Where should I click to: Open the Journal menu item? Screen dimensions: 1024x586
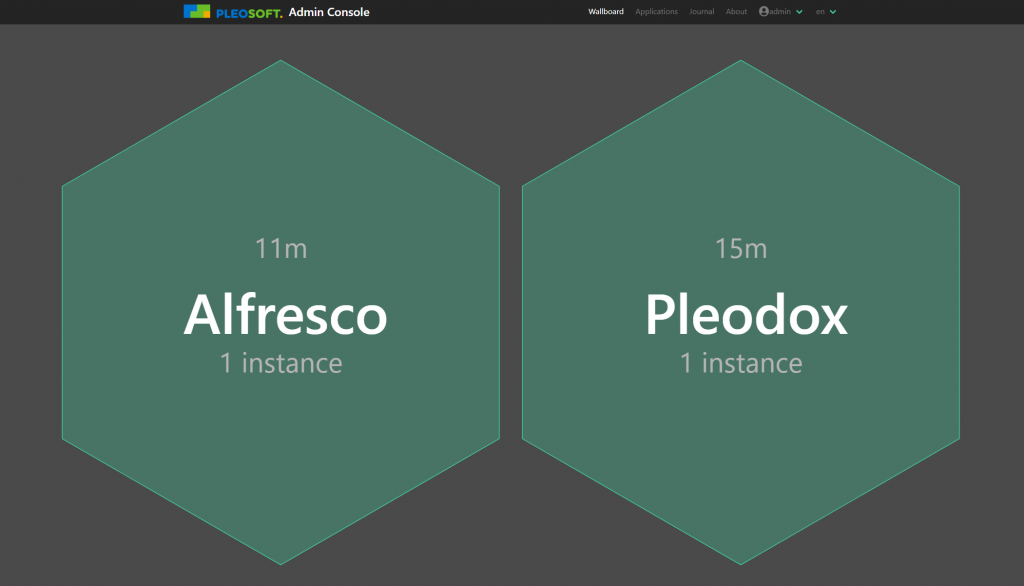(x=701, y=12)
